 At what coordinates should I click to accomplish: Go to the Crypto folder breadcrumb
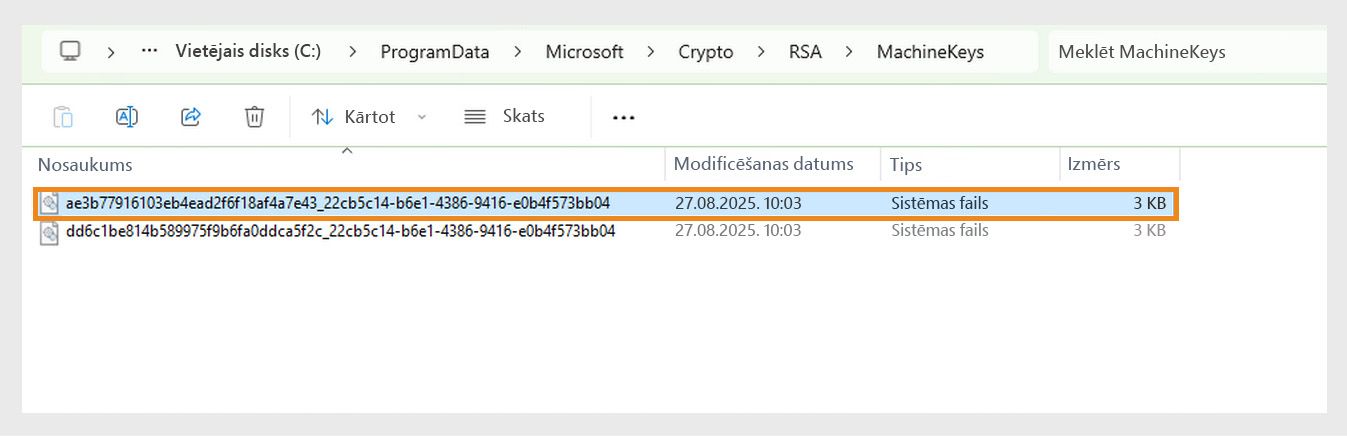point(706,52)
